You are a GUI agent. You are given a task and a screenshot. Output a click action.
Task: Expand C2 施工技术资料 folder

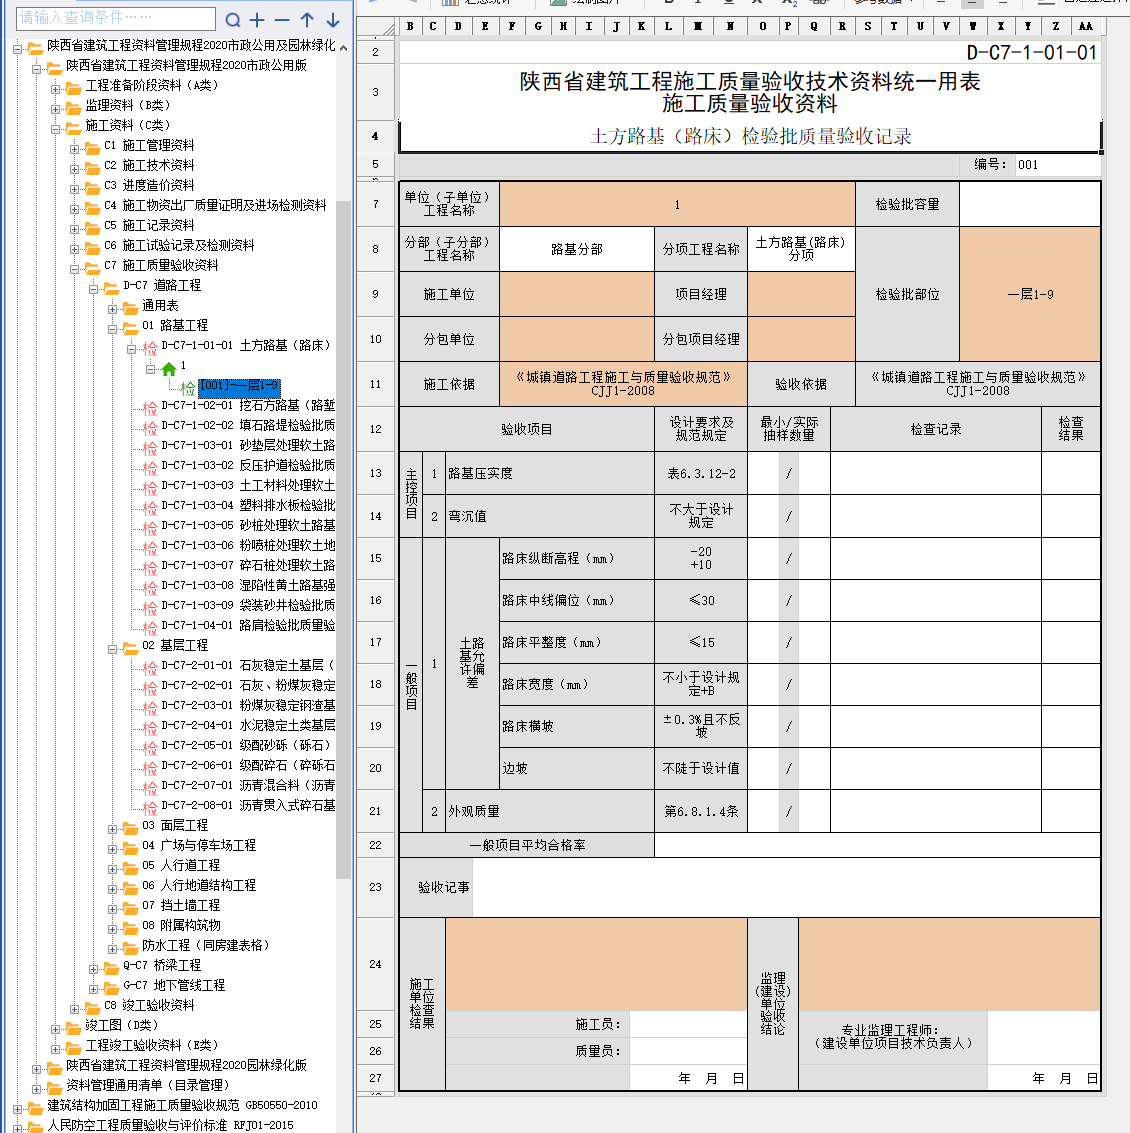74,169
